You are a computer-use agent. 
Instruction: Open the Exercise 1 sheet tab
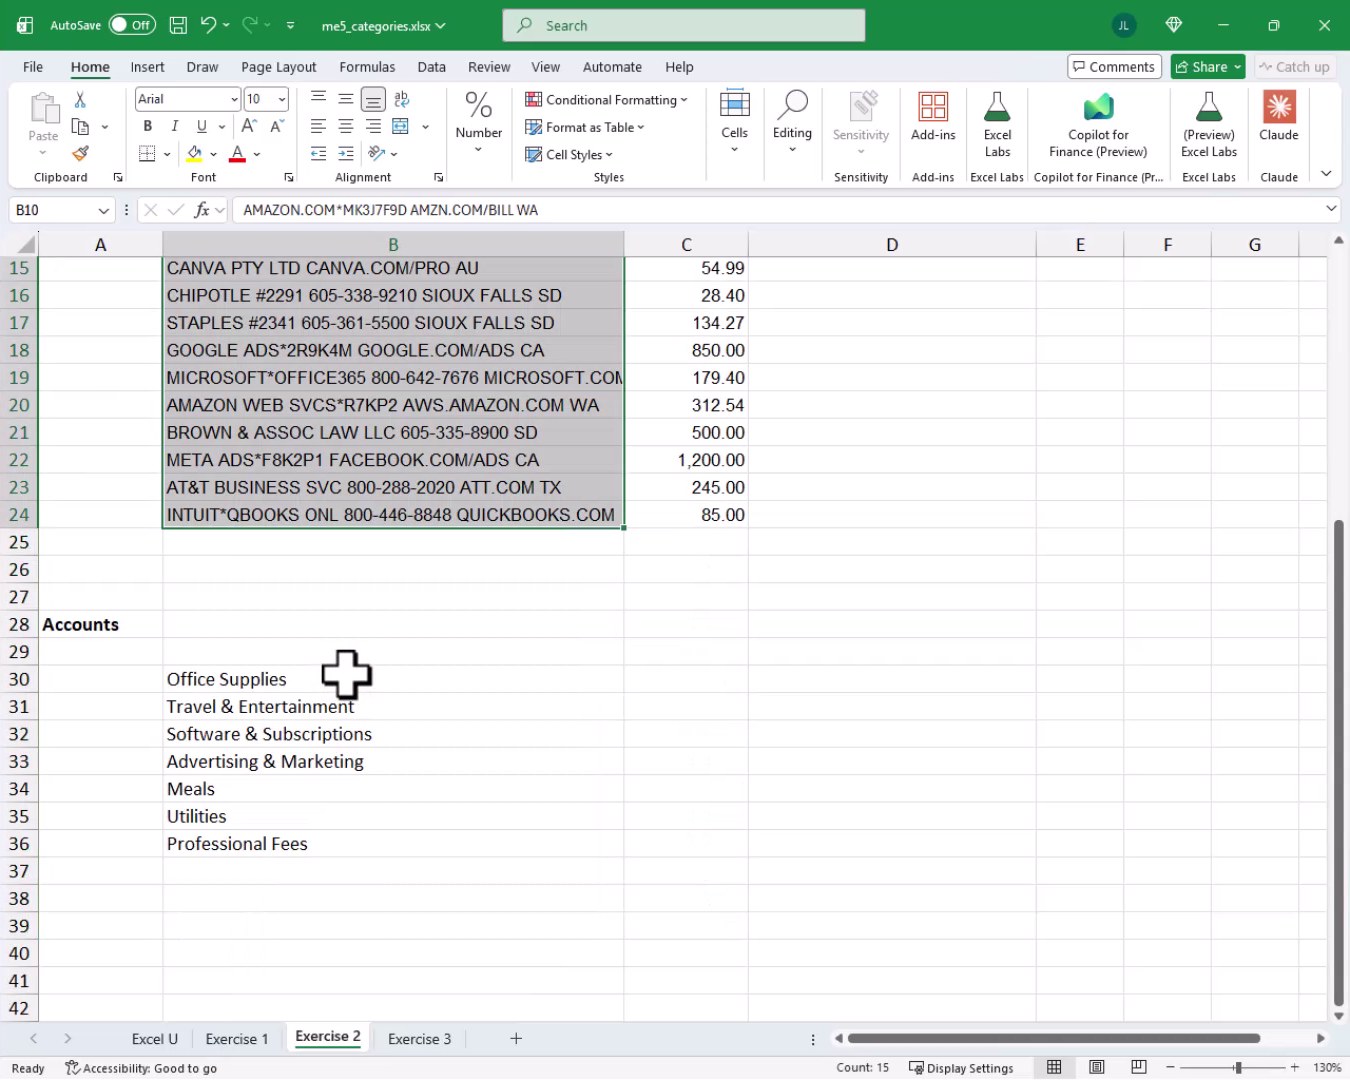237,1039
